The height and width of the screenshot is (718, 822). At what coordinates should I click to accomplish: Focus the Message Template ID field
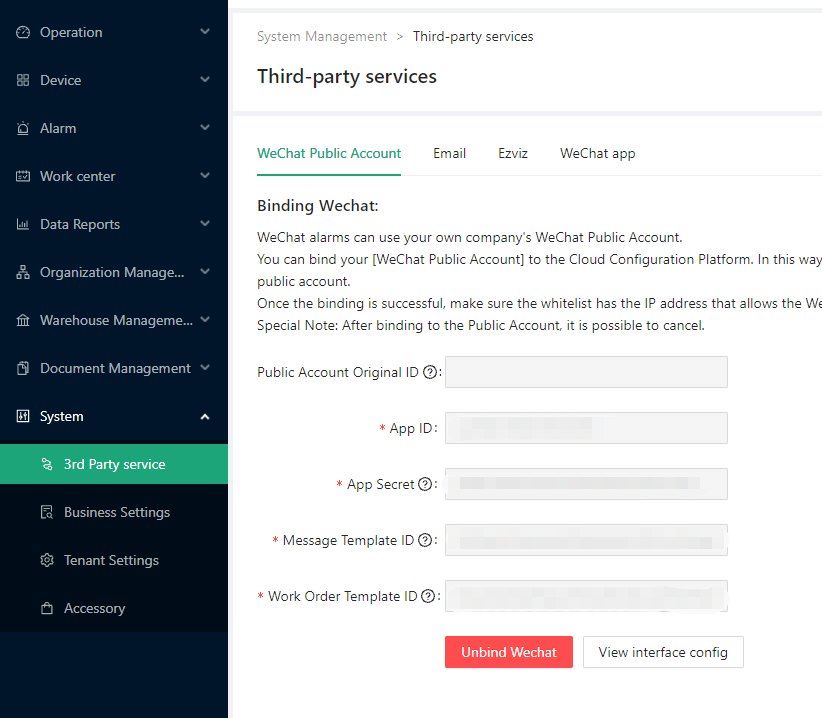click(586, 540)
